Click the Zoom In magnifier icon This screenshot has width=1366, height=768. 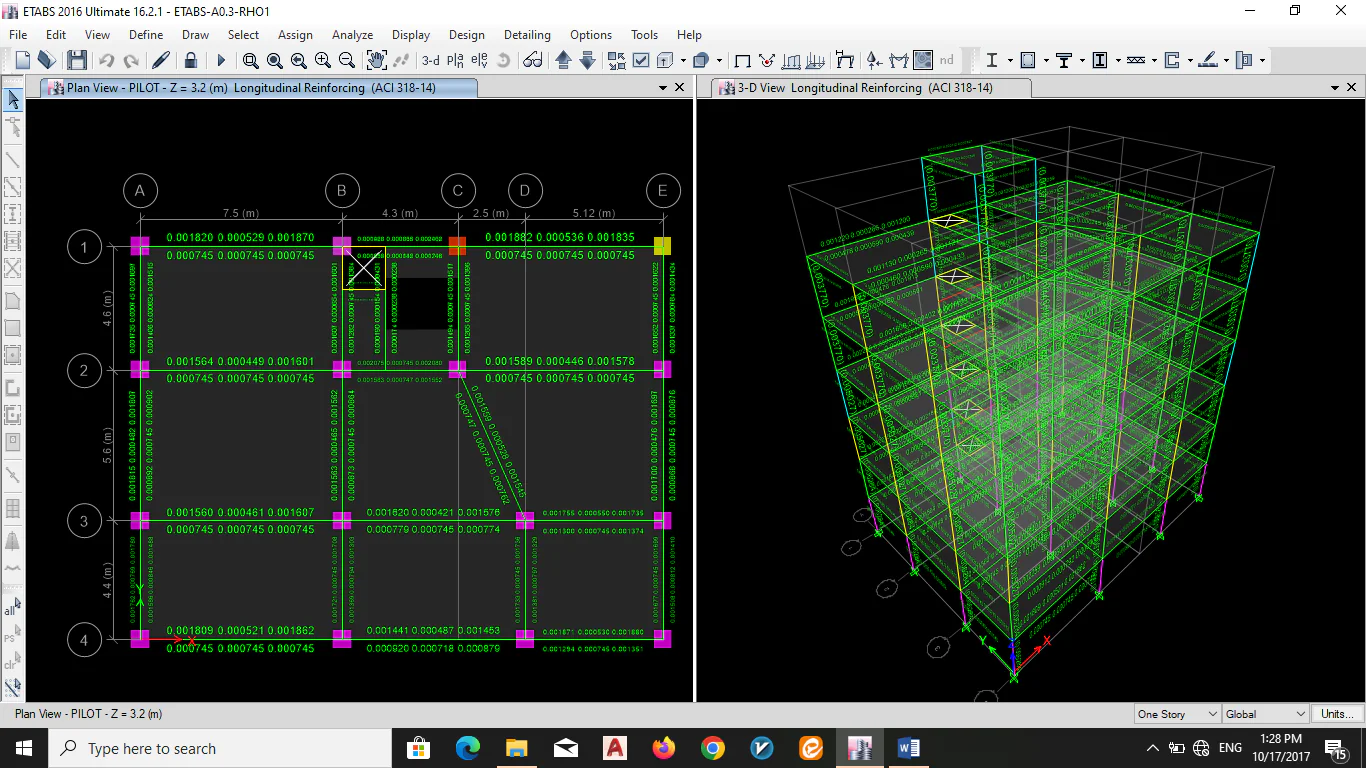point(323,60)
